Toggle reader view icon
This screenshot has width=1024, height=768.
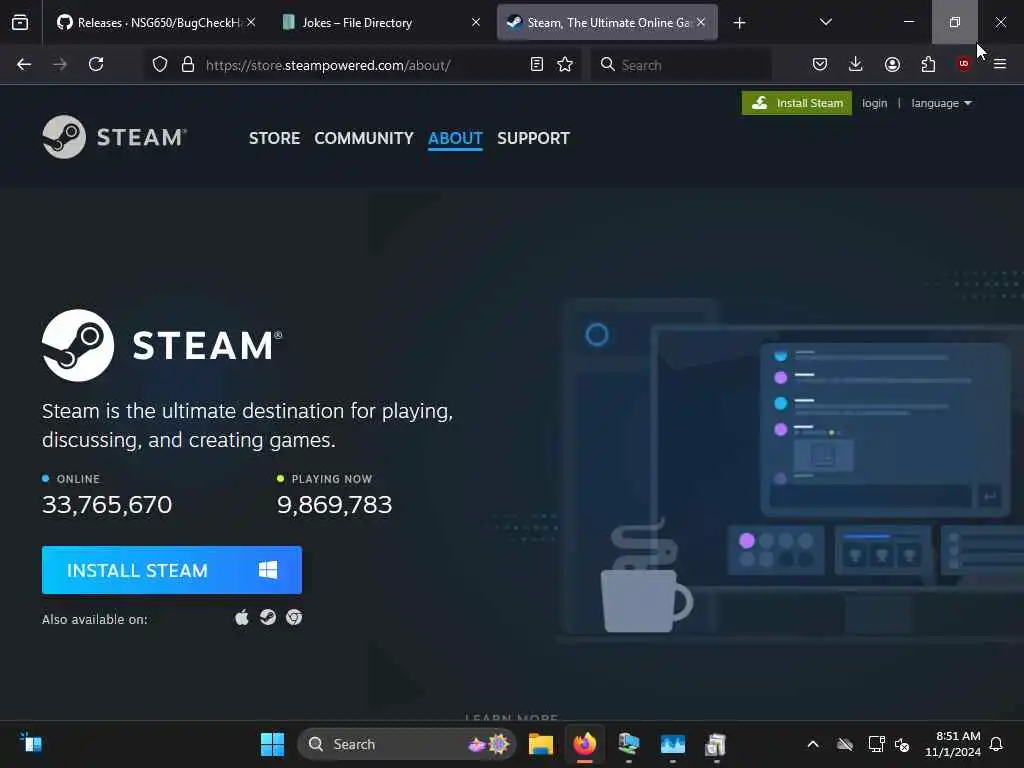click(x=537, y=65)
